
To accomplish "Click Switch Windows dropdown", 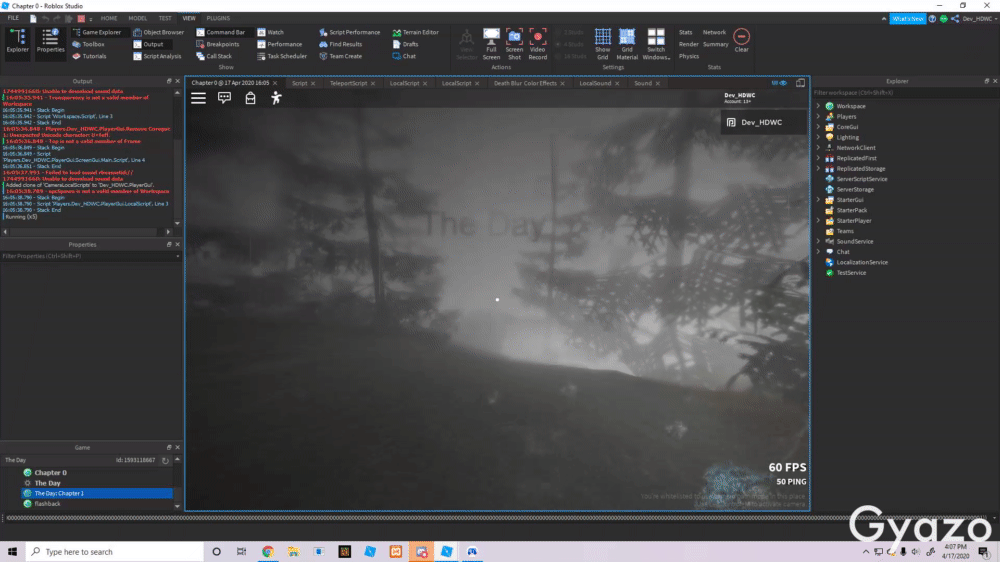I will click(656, 44).
